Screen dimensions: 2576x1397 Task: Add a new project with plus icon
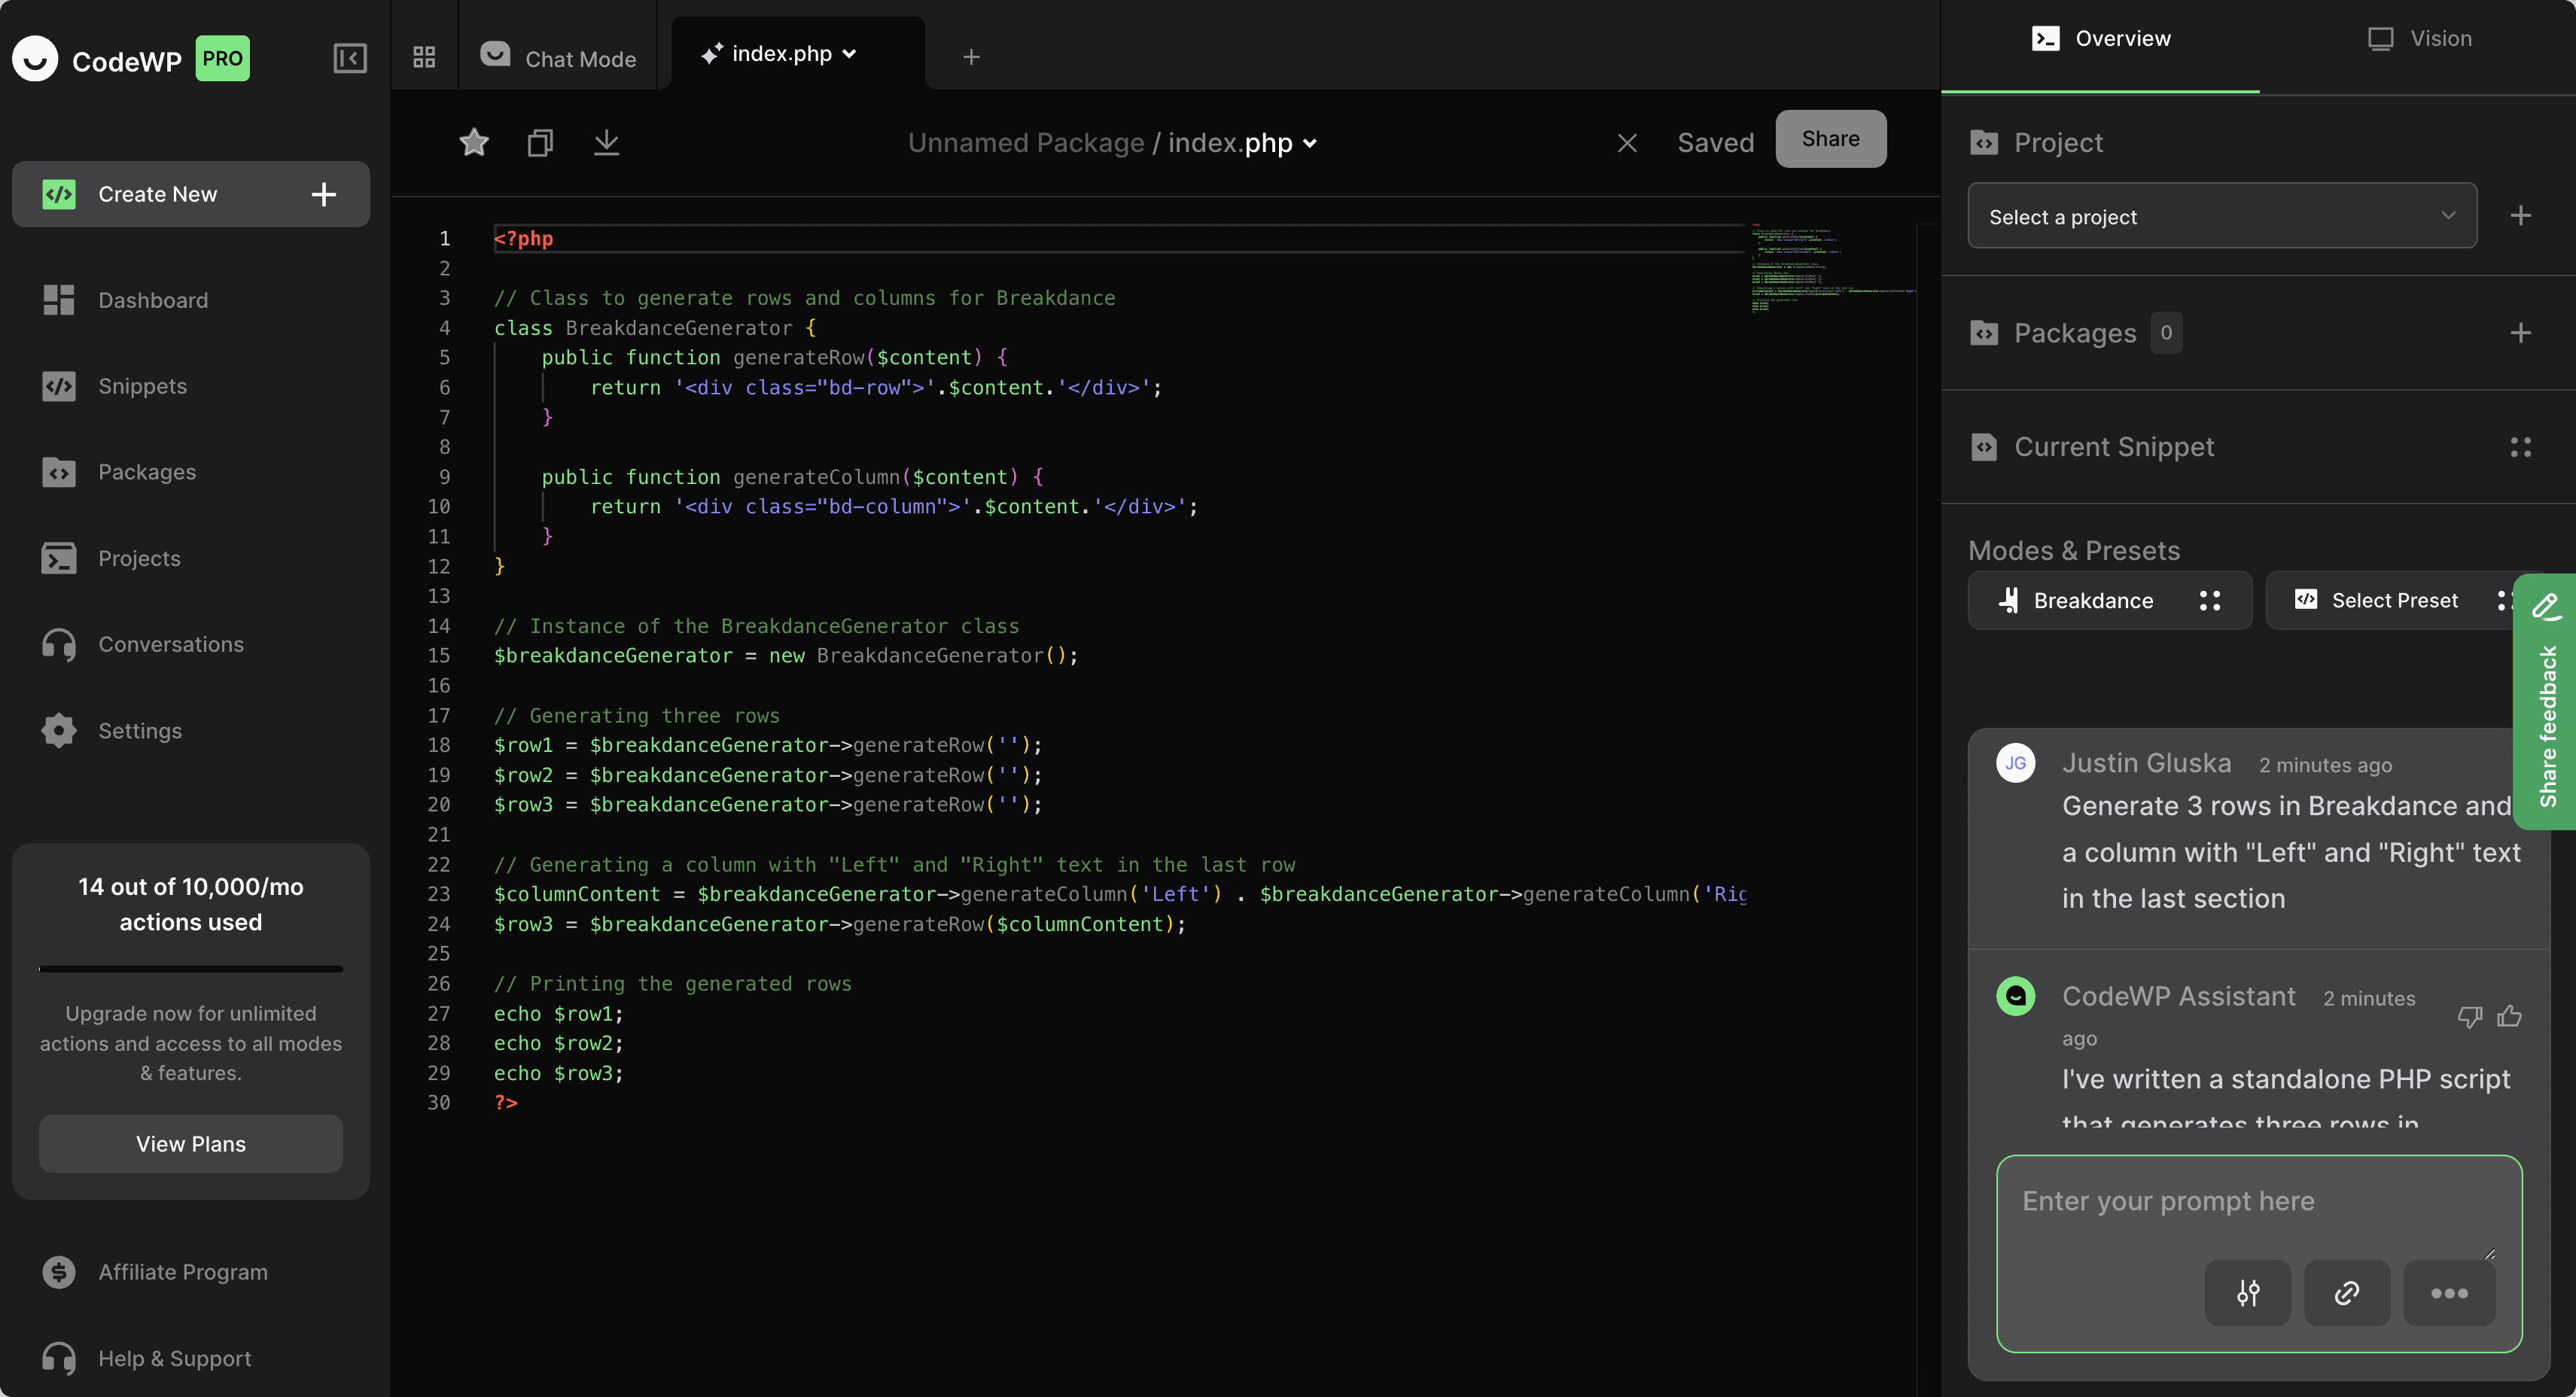2521,215
